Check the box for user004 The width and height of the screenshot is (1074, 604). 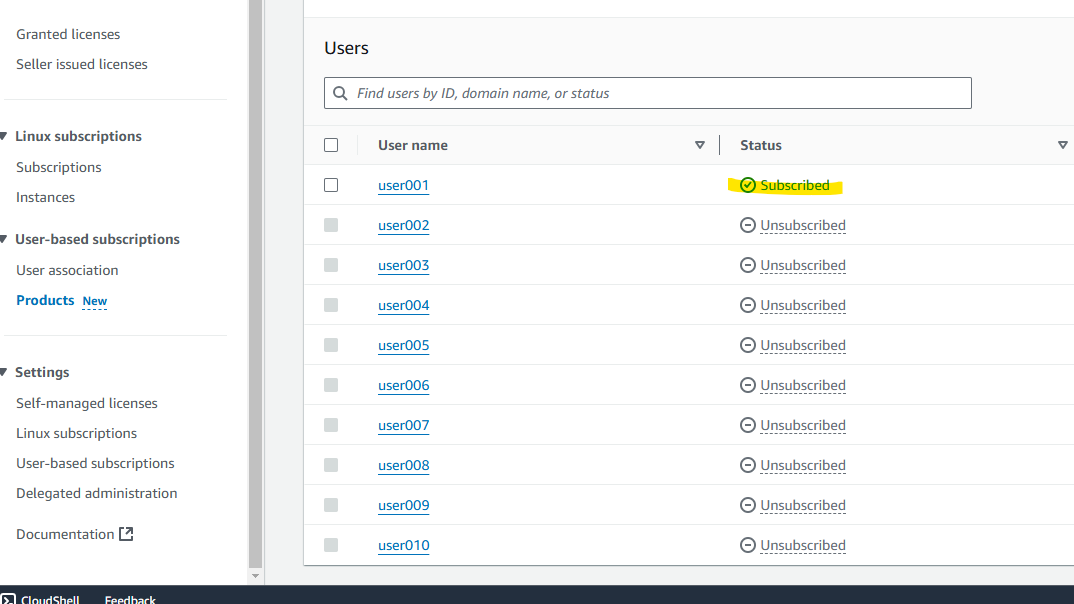[x=331, y=305]
